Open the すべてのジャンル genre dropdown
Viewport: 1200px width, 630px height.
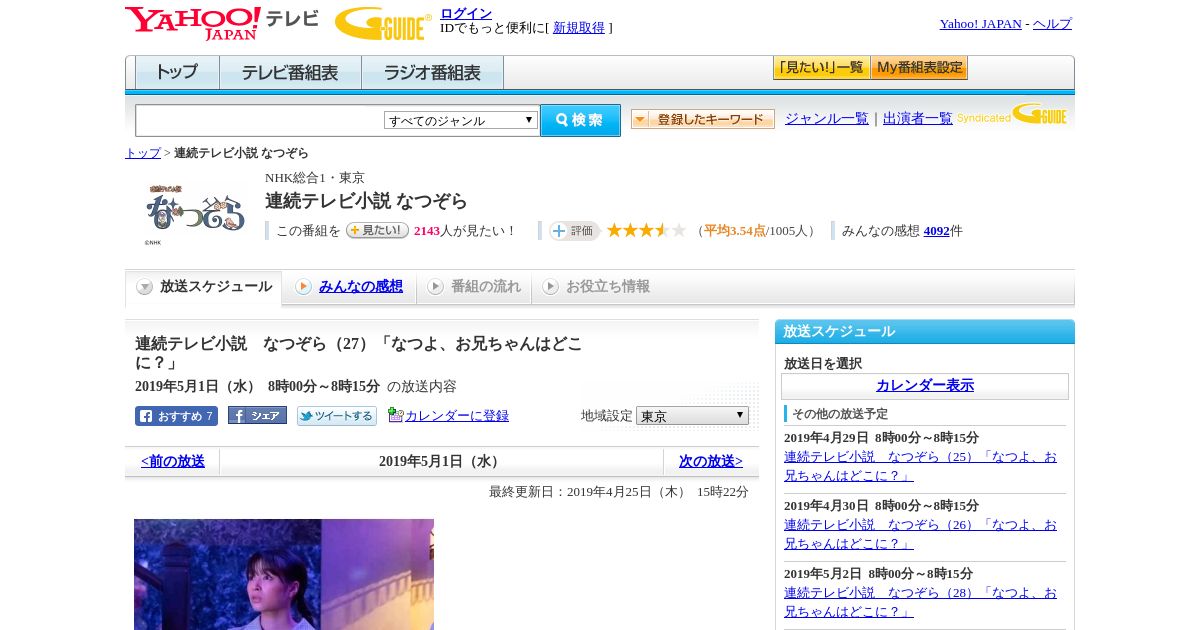pos(461,120)
